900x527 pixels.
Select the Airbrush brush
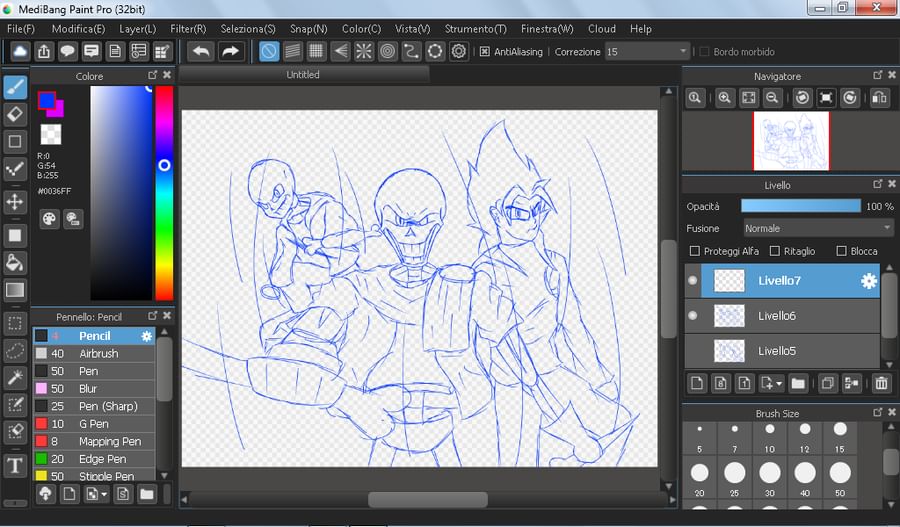pos(94,354)
